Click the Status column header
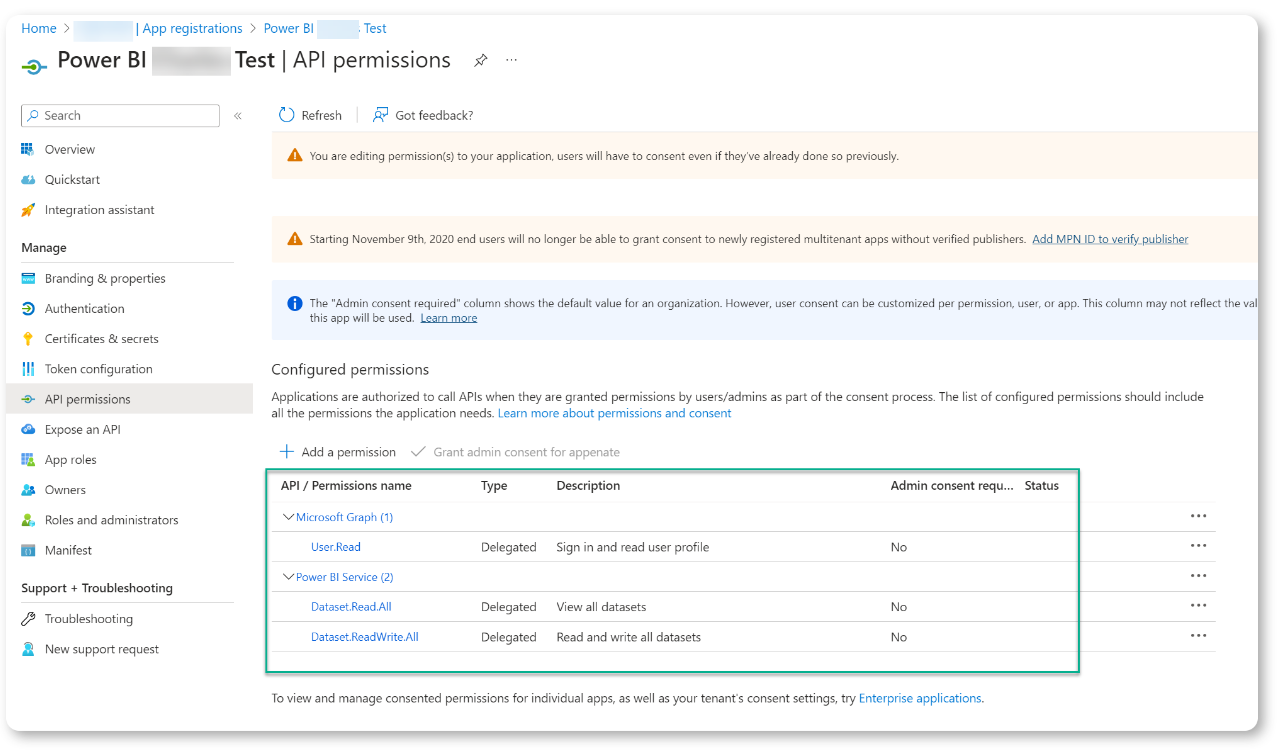The width and height of the screenshot is (1283, 754). point(1042,486)
